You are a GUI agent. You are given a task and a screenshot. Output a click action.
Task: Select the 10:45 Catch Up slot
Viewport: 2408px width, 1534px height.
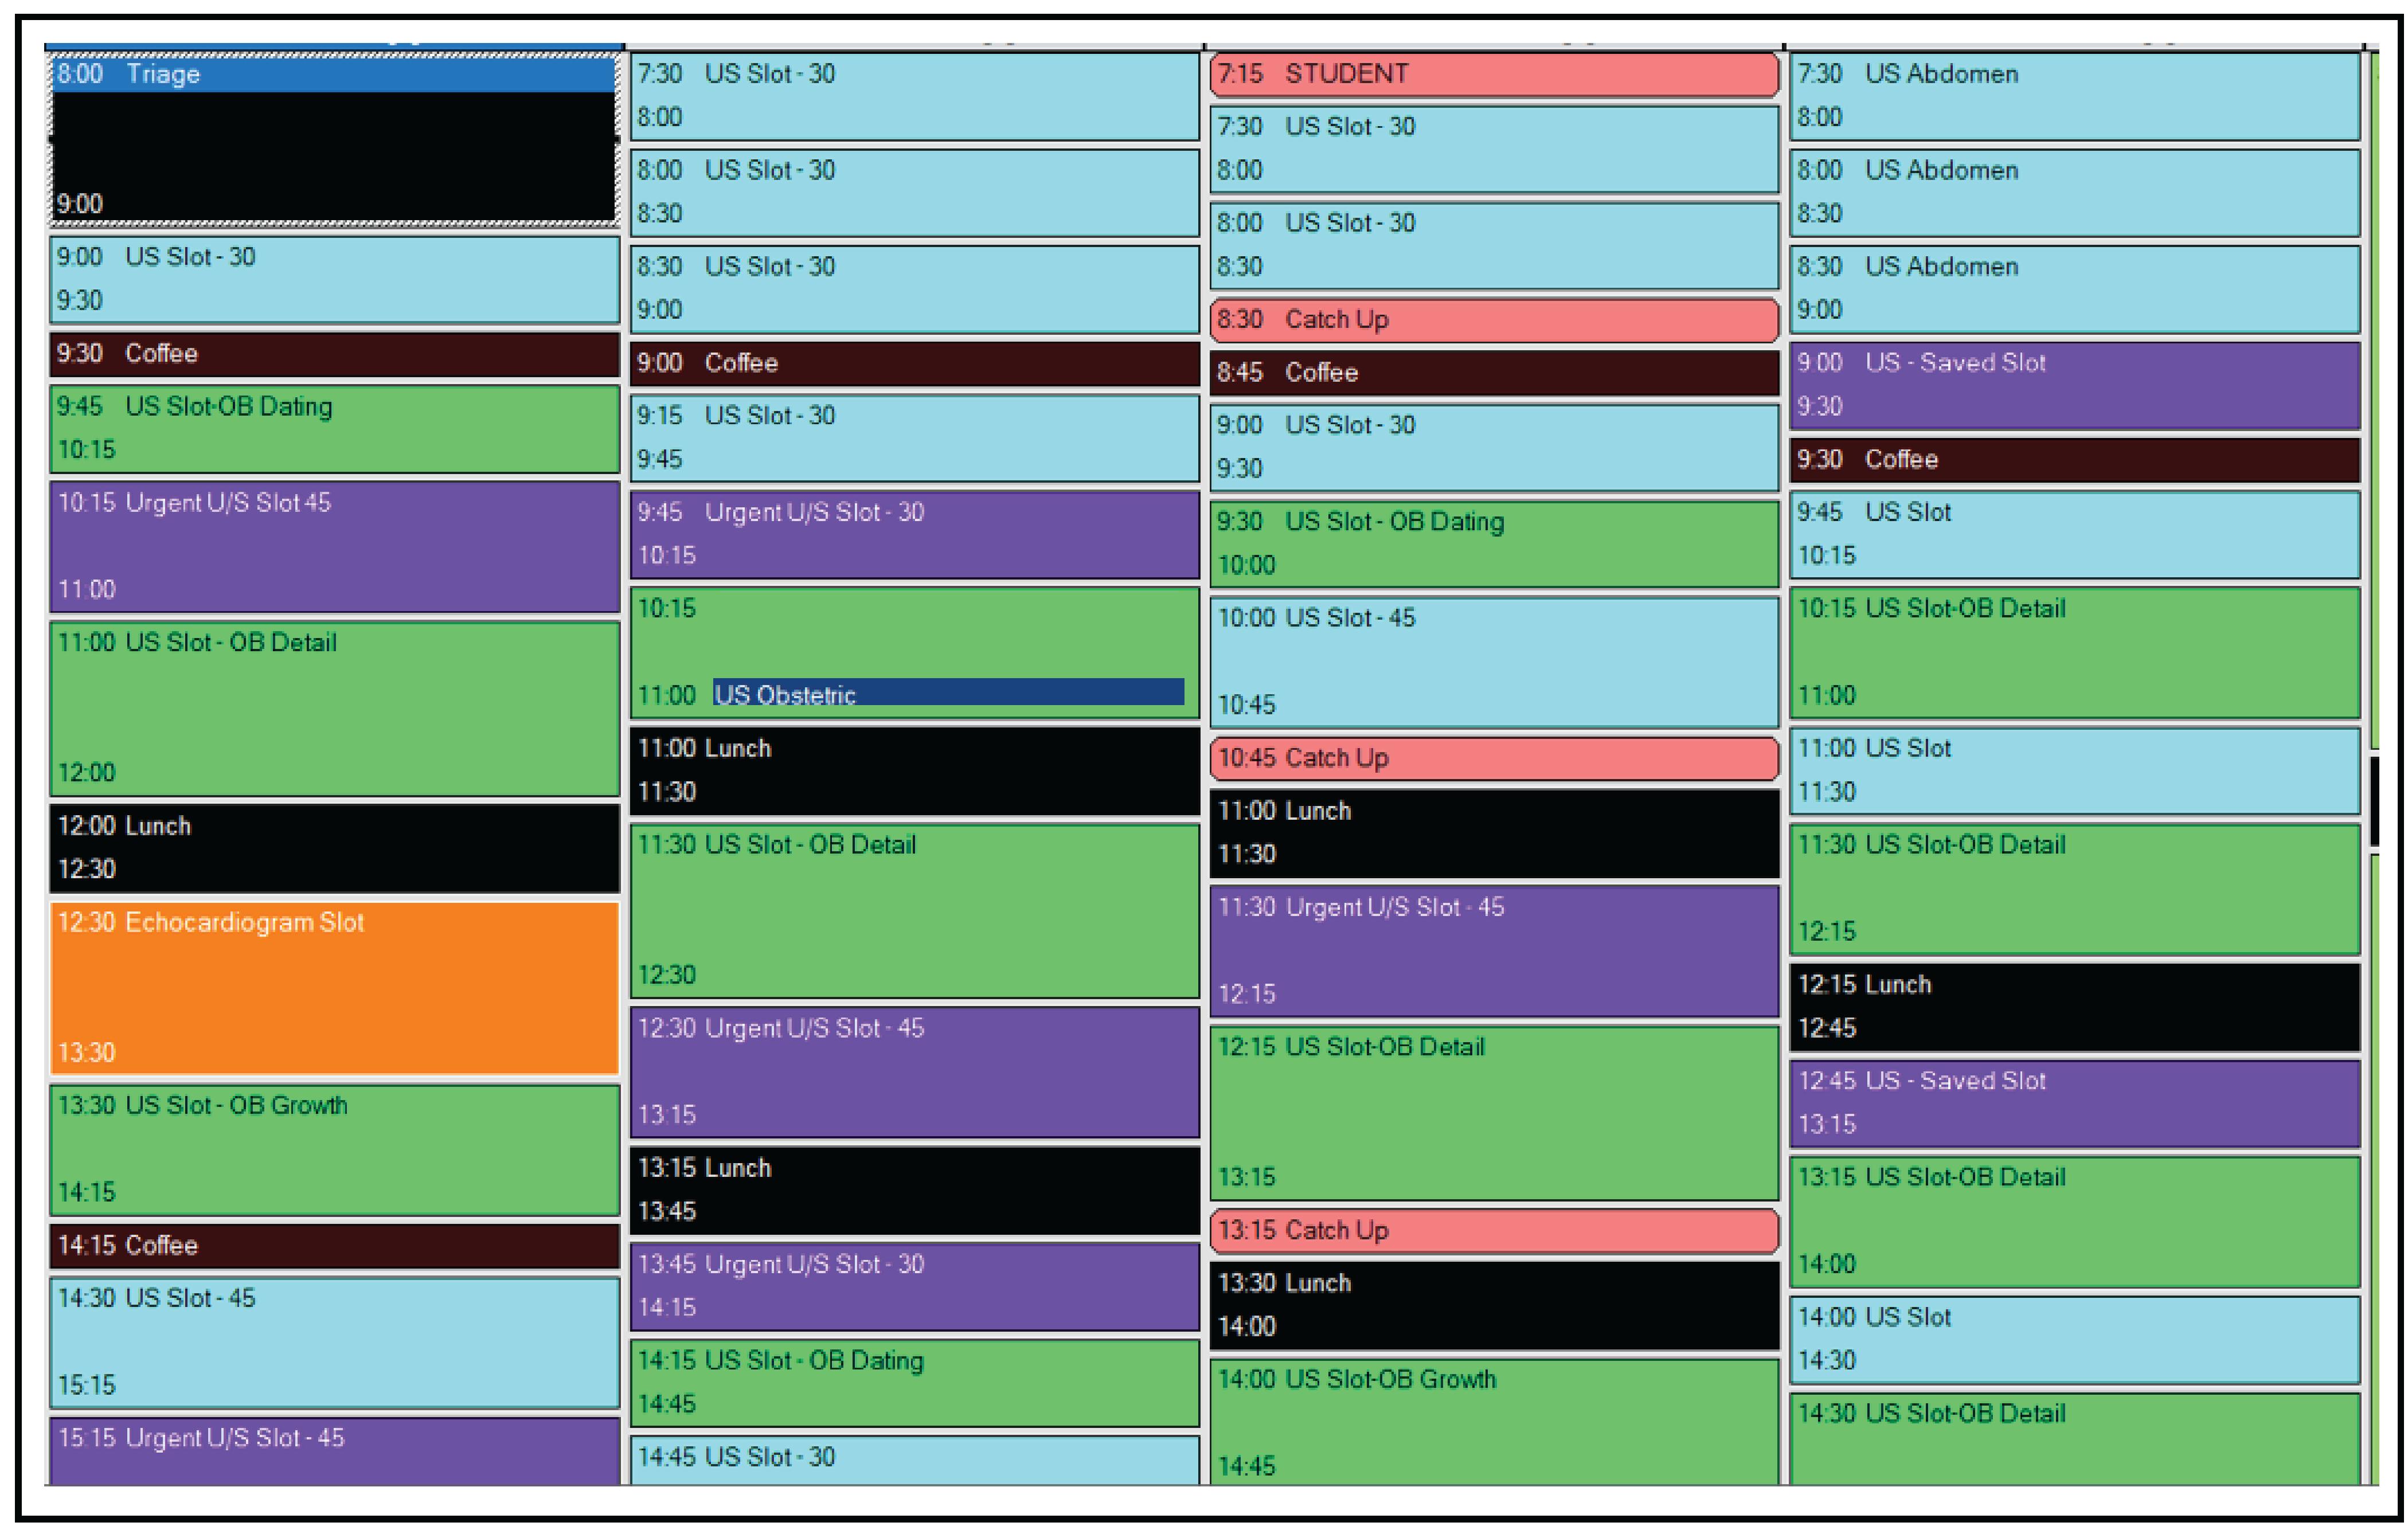click(1493, 758)
